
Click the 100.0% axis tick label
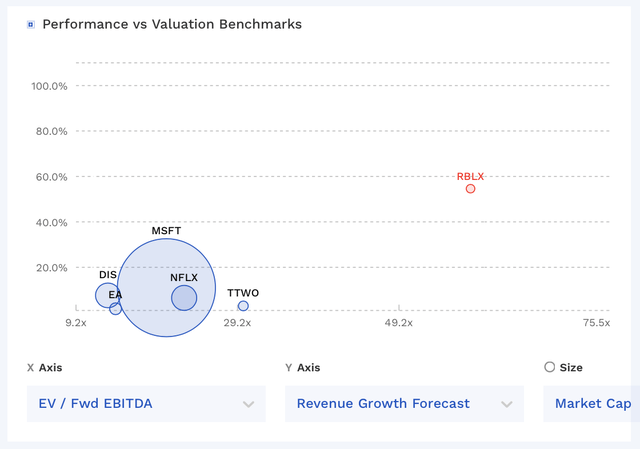coord(49,86)
